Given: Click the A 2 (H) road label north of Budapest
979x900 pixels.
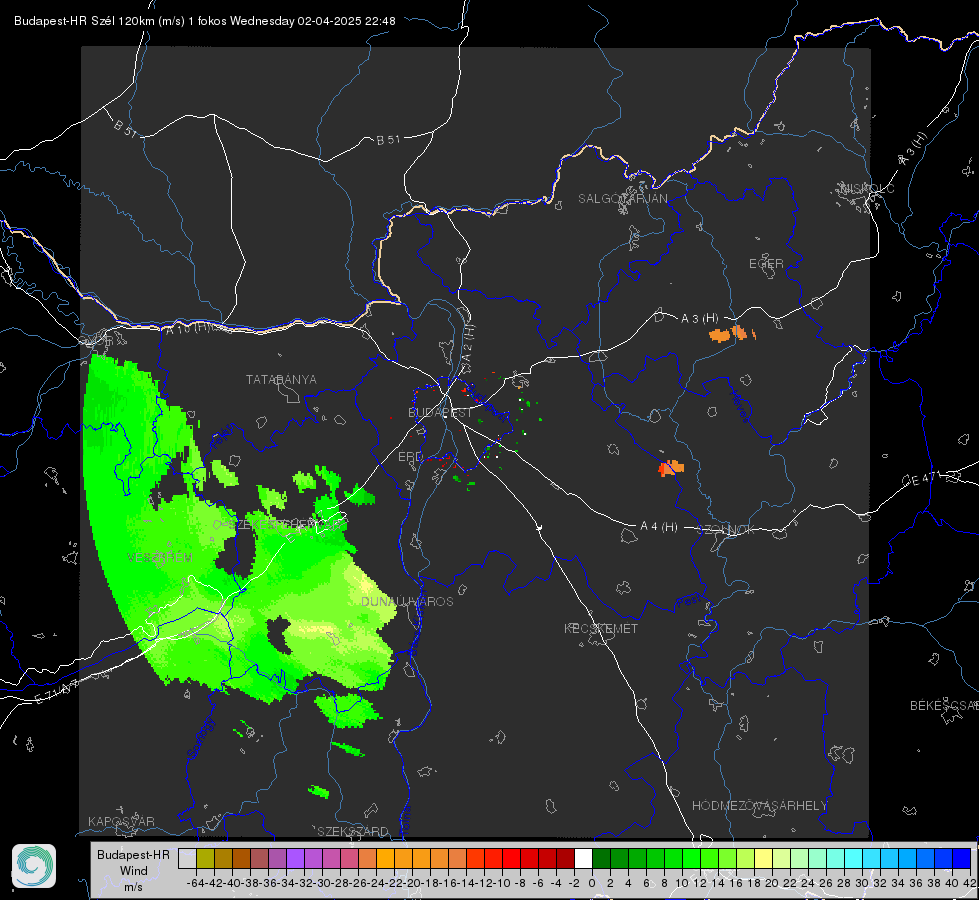Looking at the screenshot, I should point(468,343).
